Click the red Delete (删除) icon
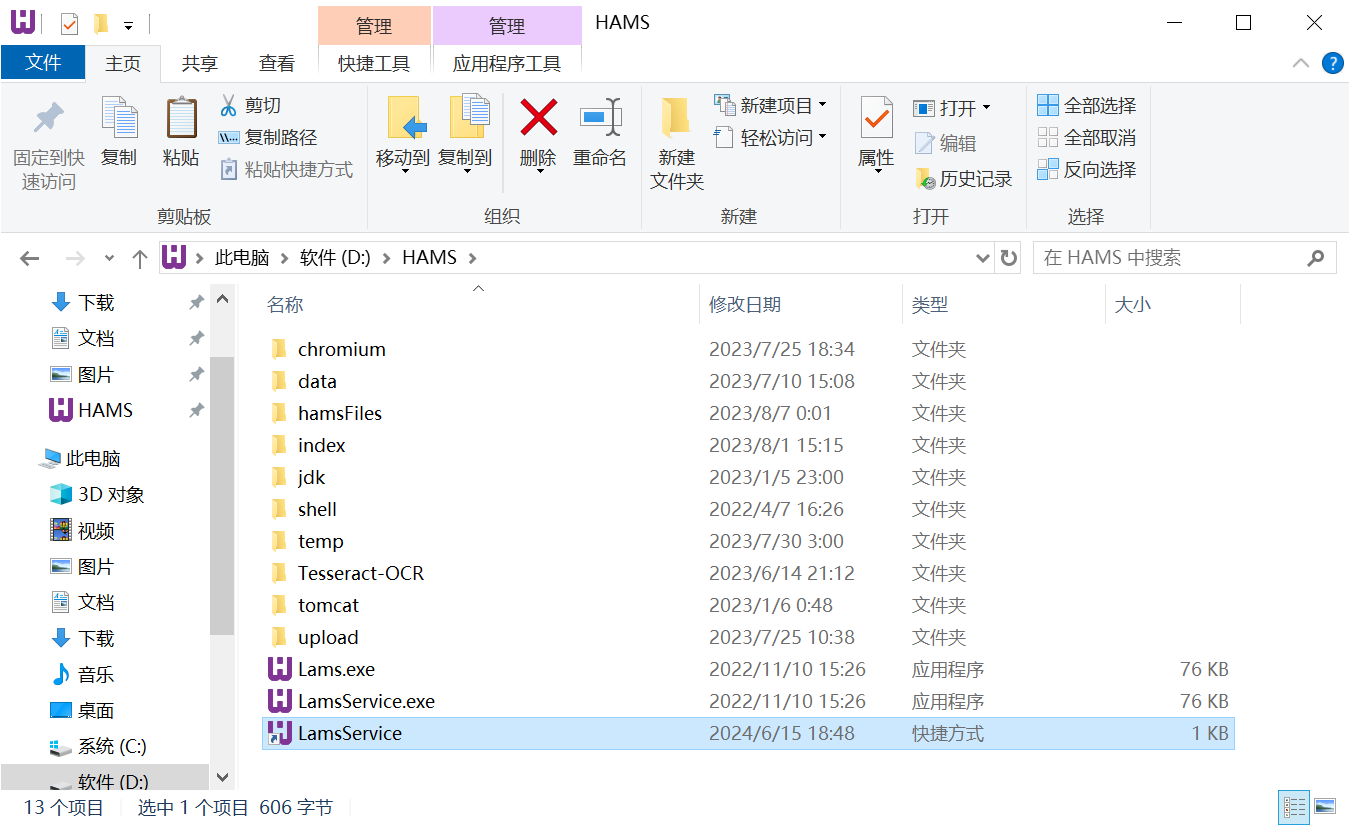 tap(538, 119)
